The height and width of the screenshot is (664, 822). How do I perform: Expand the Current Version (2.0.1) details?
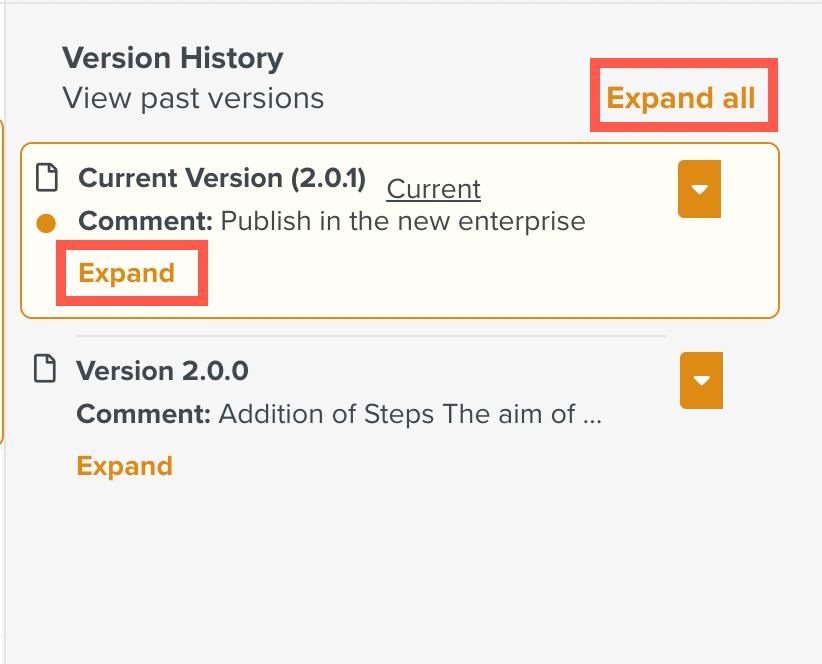(126, 273)
